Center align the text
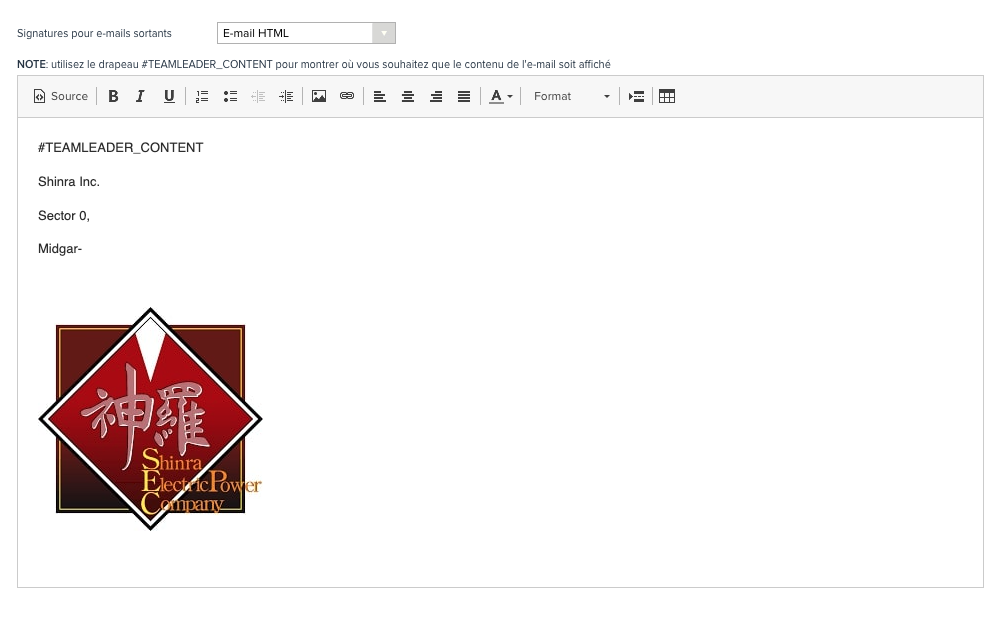The image size is (999, 618). [x=408, y=96]
